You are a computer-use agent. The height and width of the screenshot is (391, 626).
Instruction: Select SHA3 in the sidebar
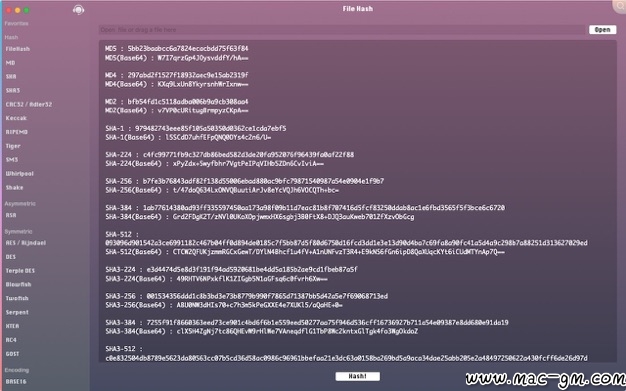[13, 90]
